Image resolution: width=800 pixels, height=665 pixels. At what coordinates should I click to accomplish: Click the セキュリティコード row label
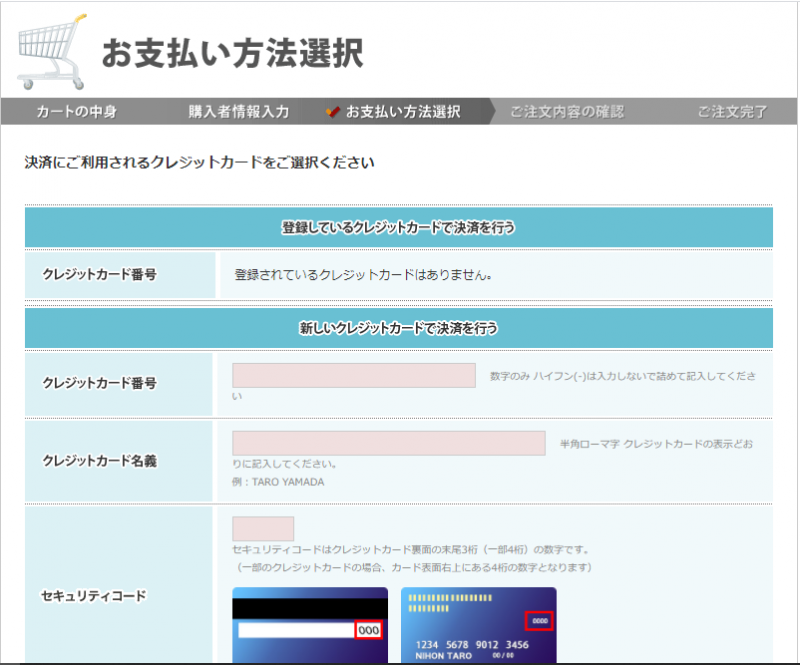[x=94, y=596]
